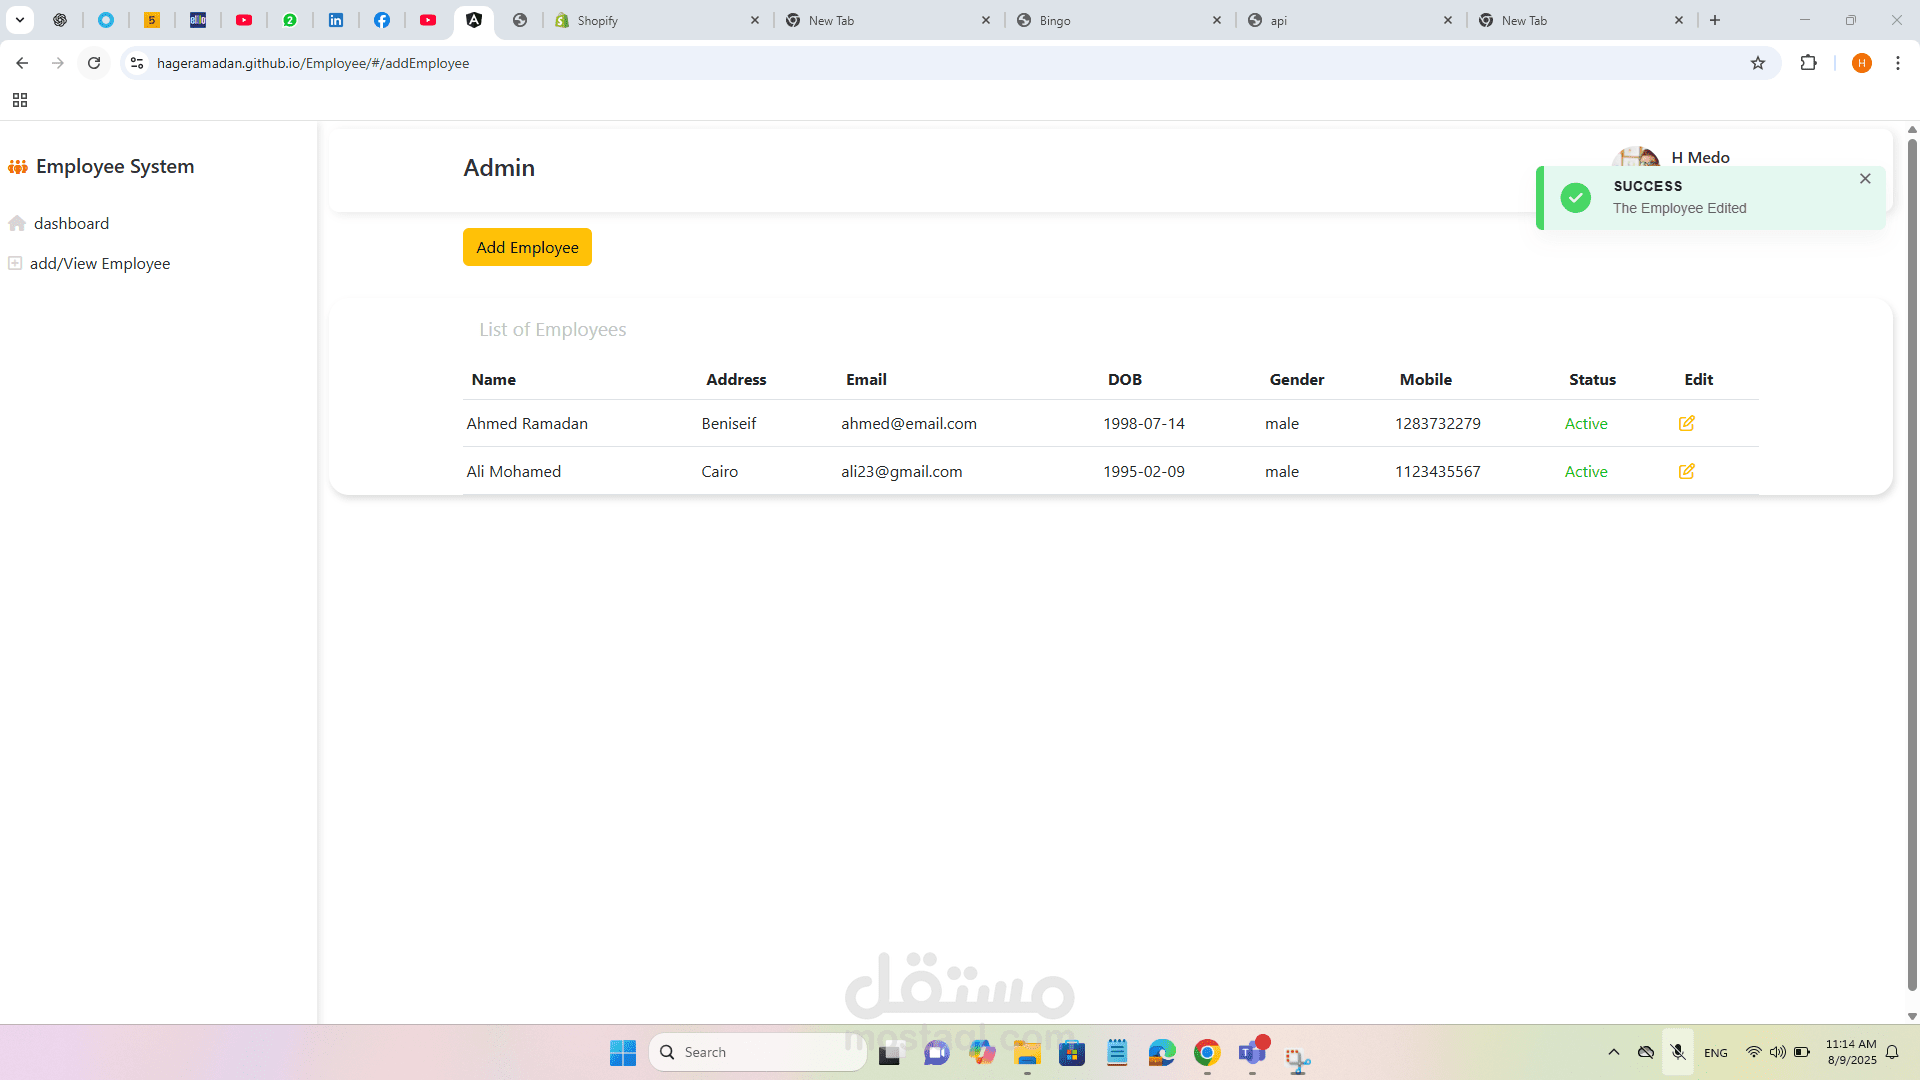Click the Add Employee button
This screenshot has height=1080, width=1920.
click(527, 247)
